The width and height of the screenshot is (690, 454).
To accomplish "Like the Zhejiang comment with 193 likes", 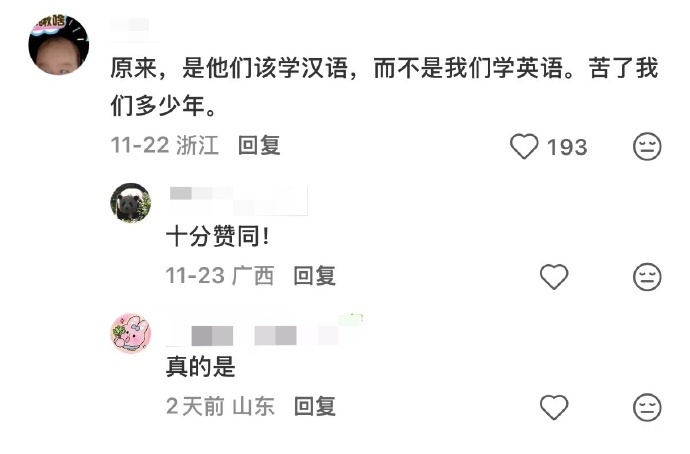I will [x=524, y=146].
